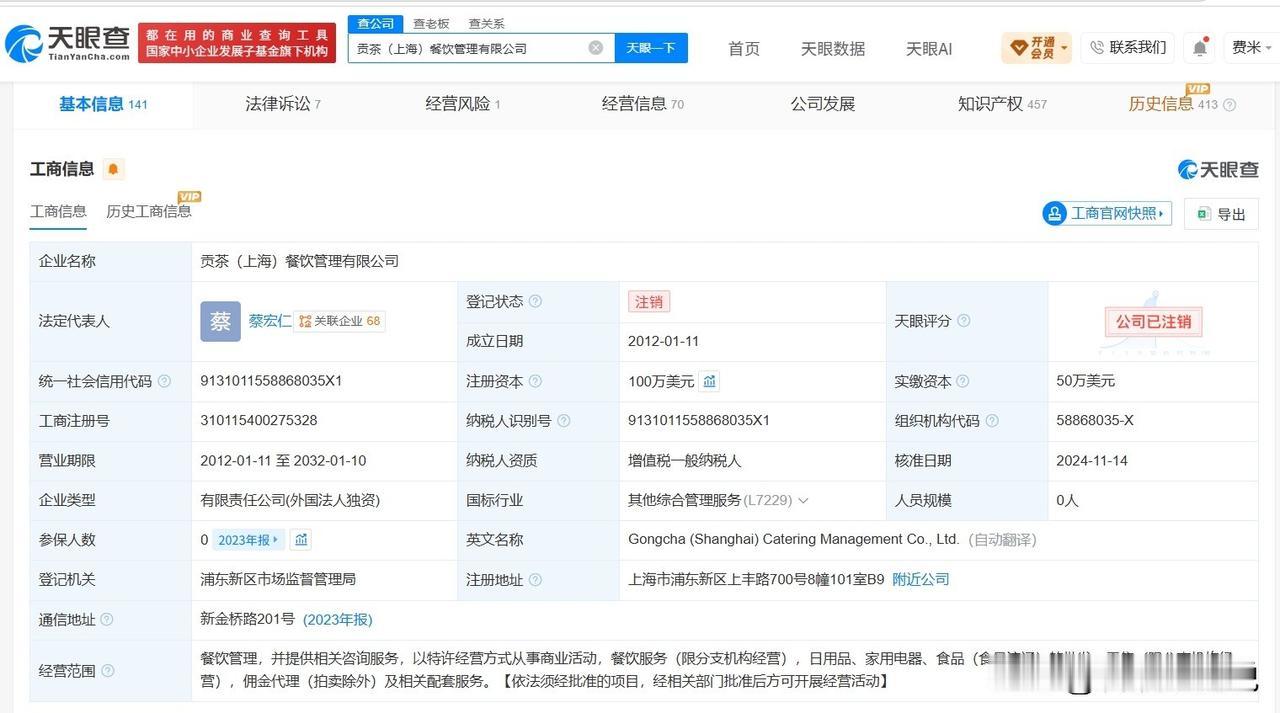Open 经营信息 70 tab
The image size is (1280, 713).
point(643,104)
